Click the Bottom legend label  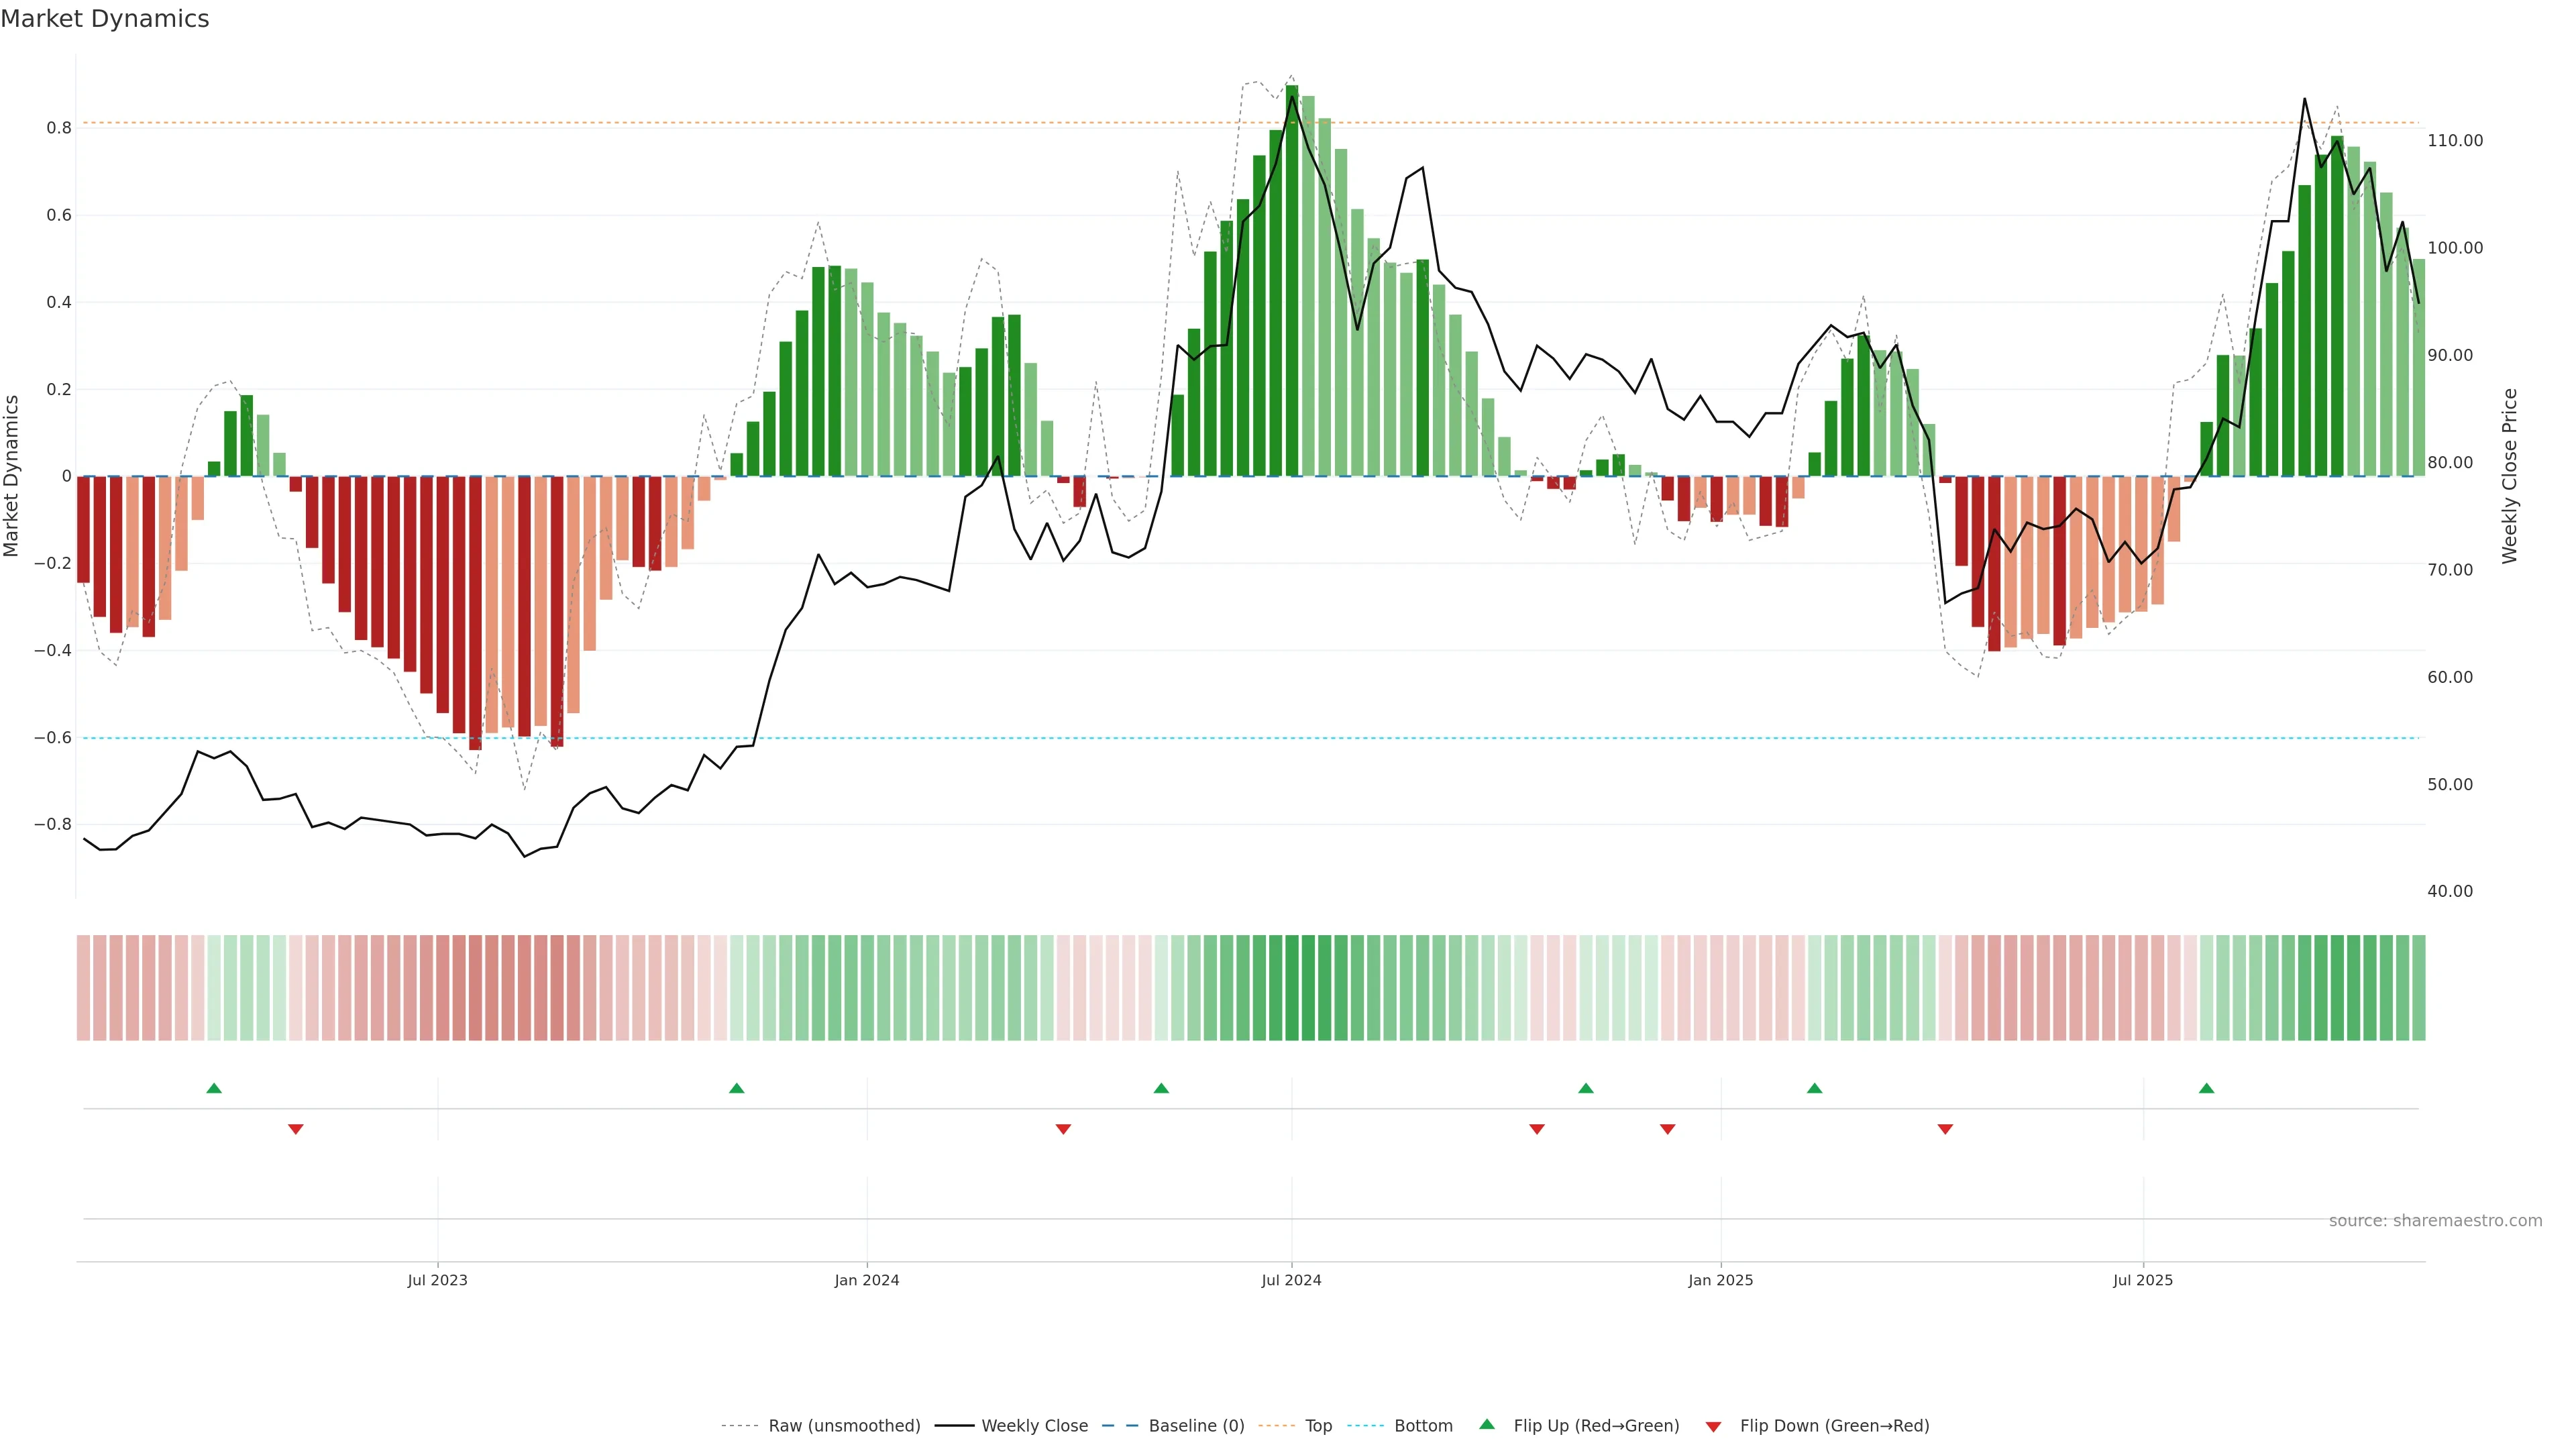[1423, 1426]
